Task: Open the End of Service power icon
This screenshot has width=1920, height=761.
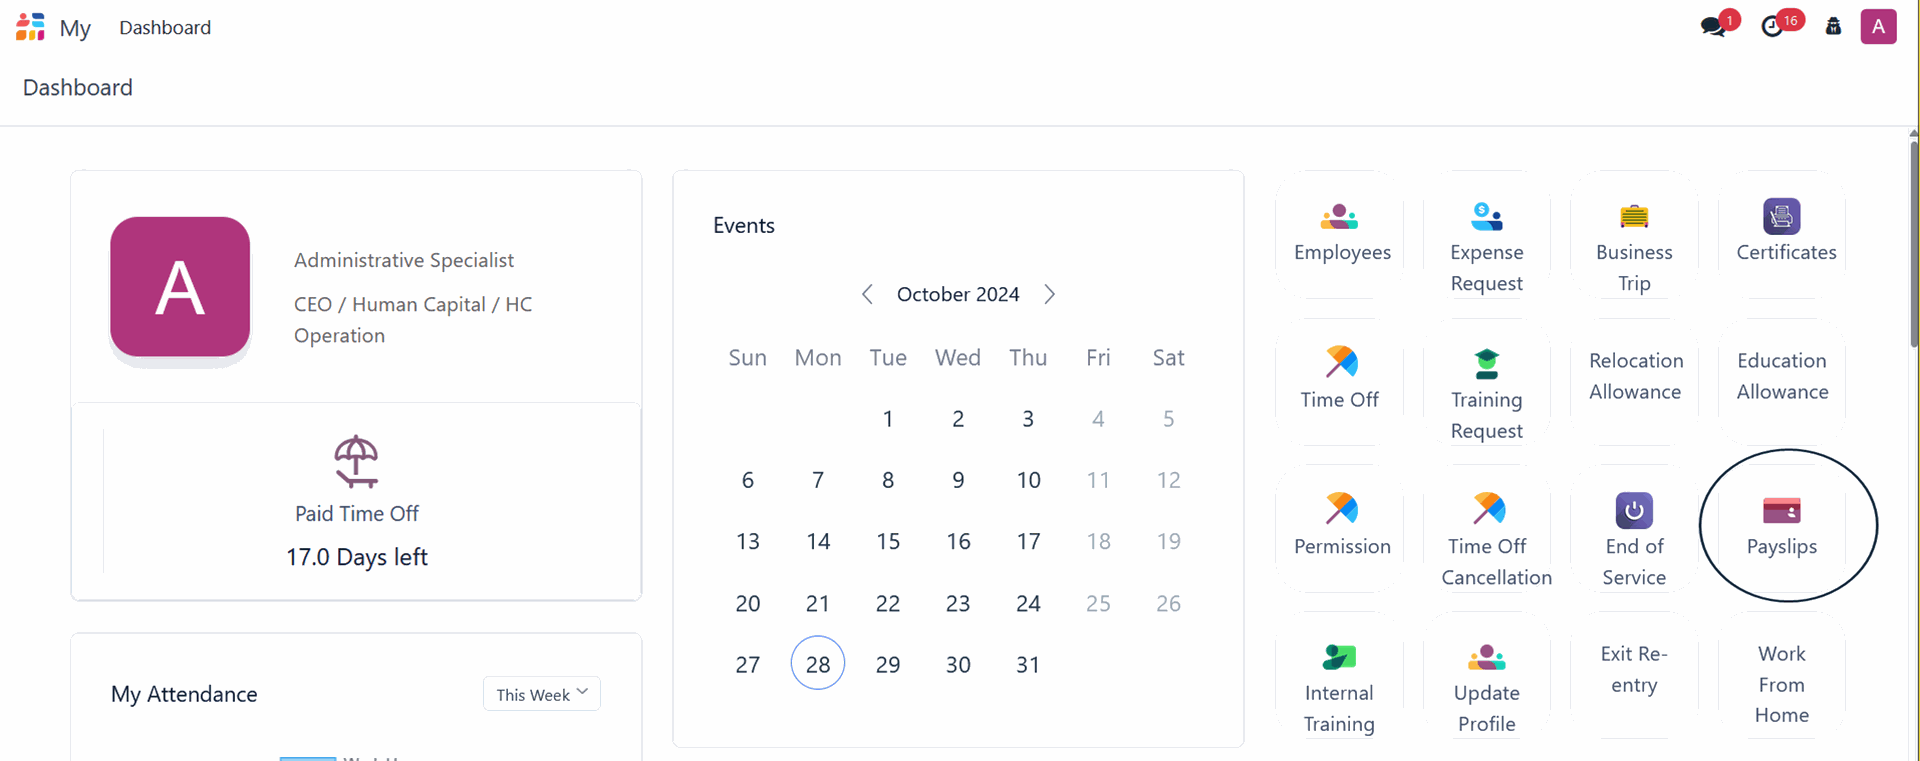Action: click(x=1634, y=510)
